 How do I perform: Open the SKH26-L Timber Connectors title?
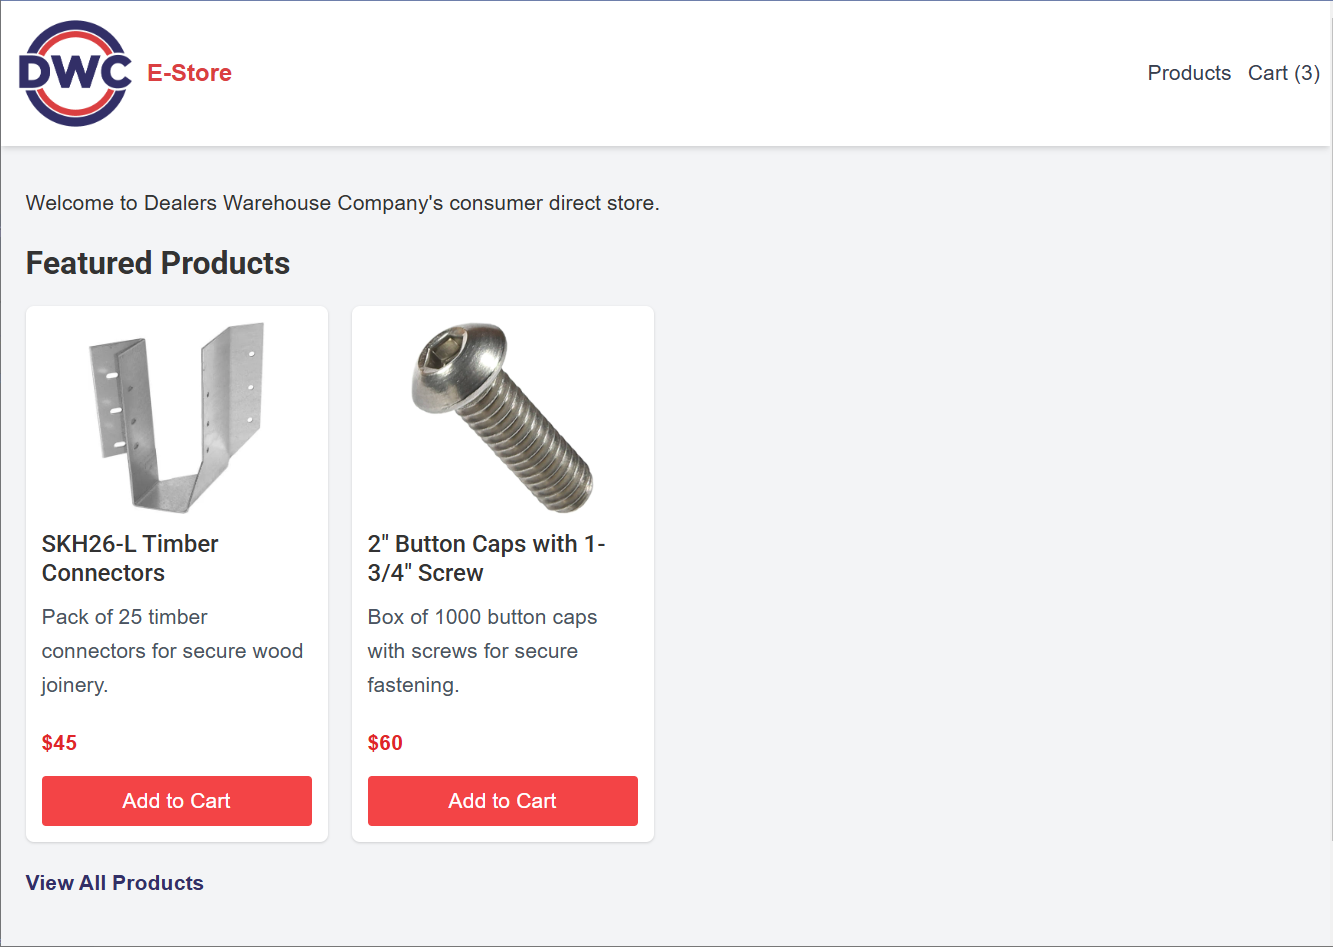[130, 558]
